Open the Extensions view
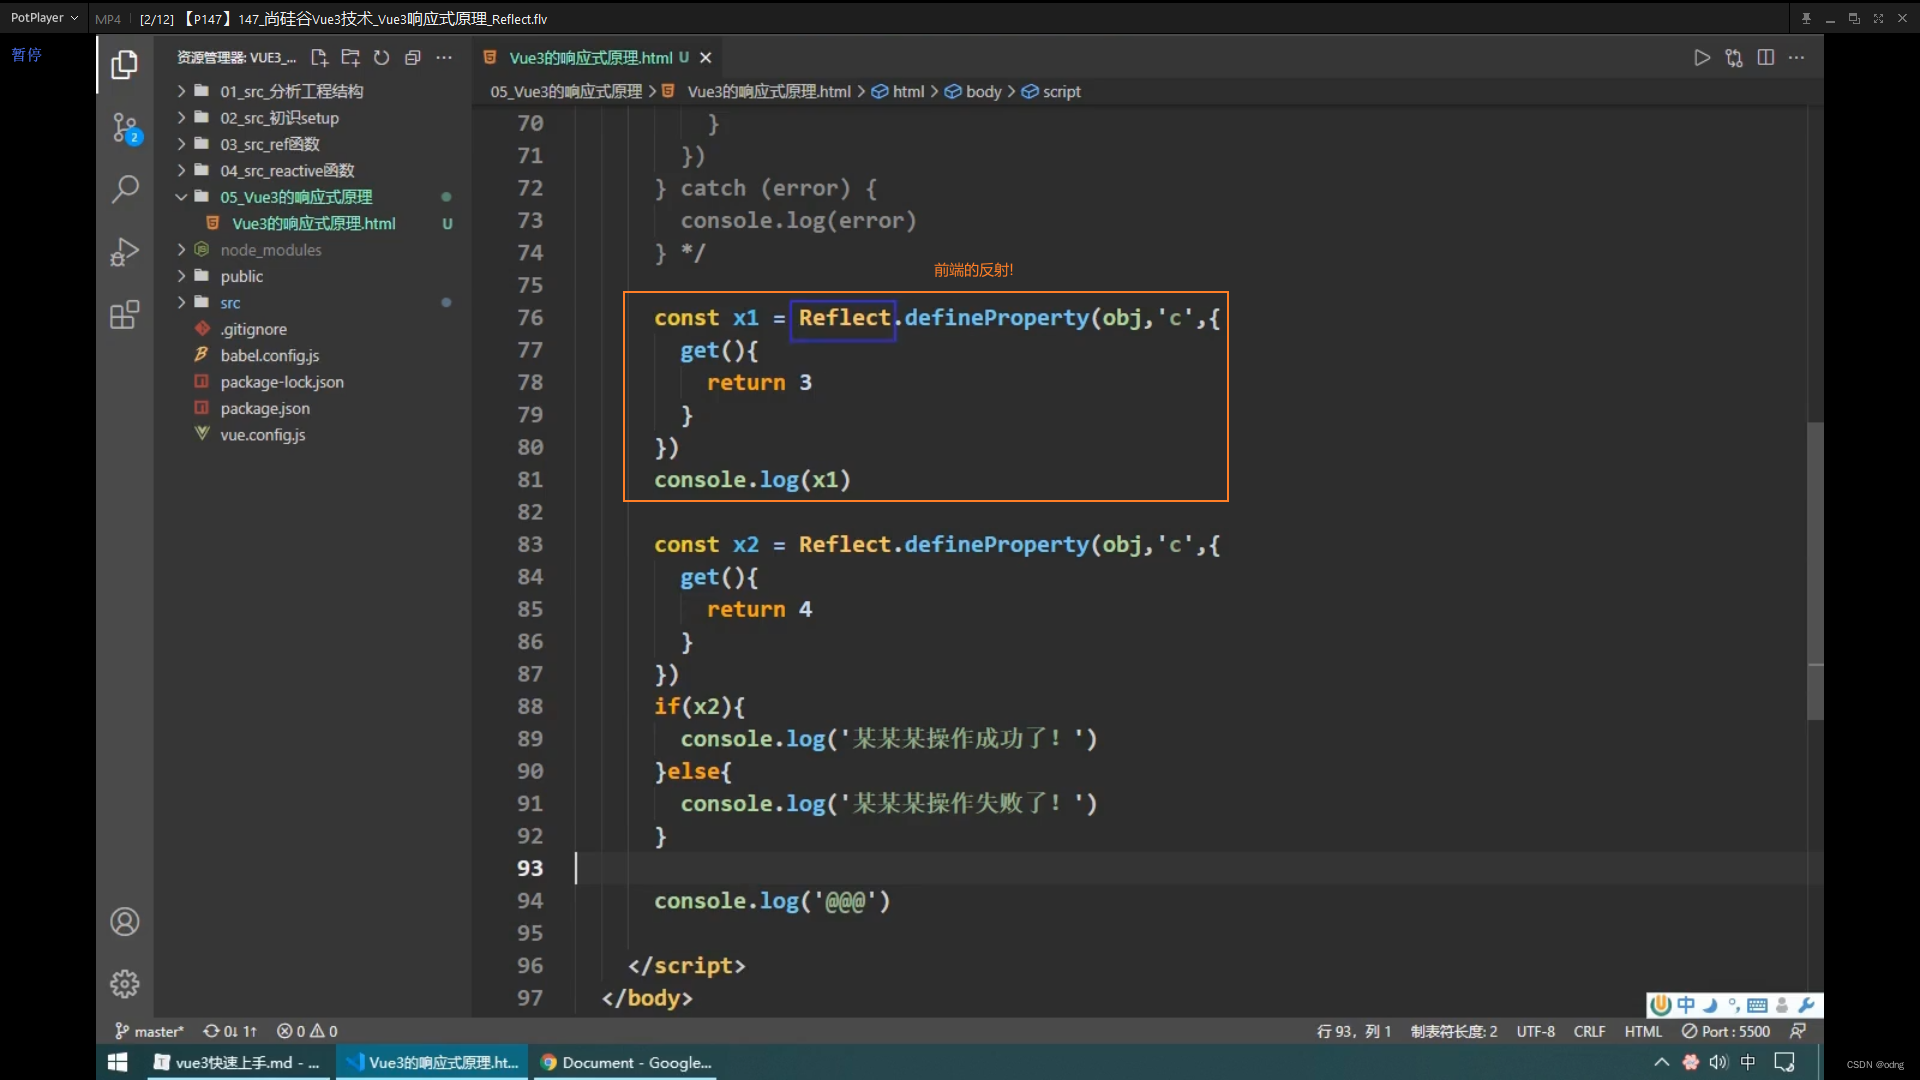The height and width of the screenshot is (1080, 1920). coord(125,315)
